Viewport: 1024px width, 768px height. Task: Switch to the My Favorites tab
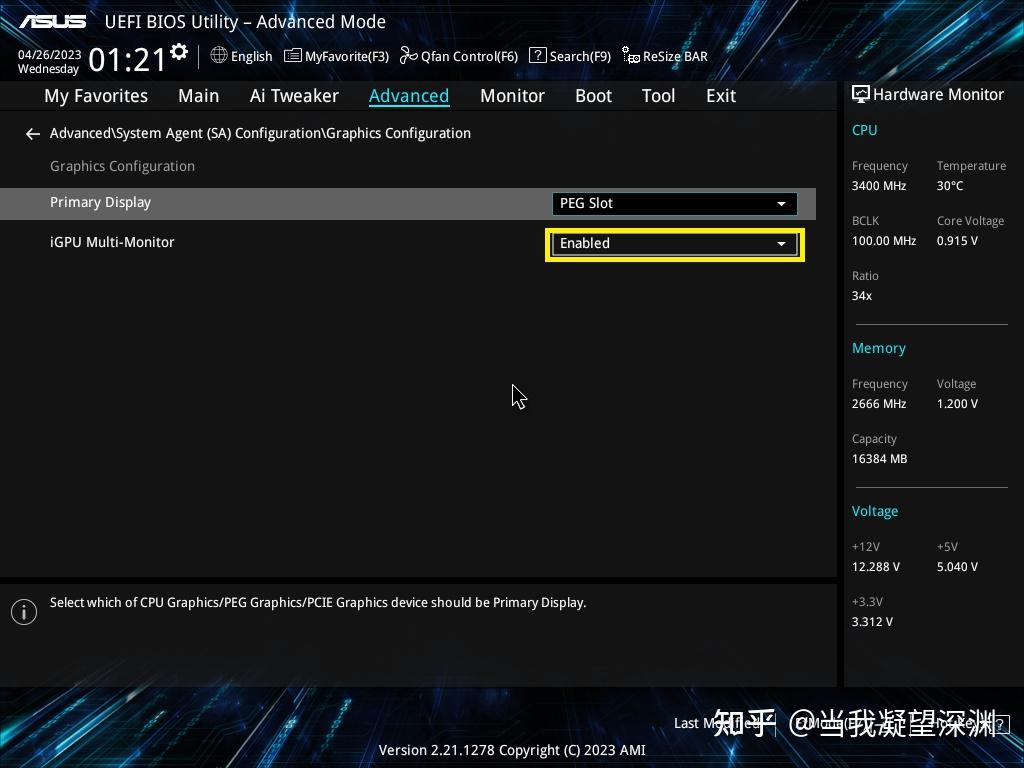[x=95, y=96]
